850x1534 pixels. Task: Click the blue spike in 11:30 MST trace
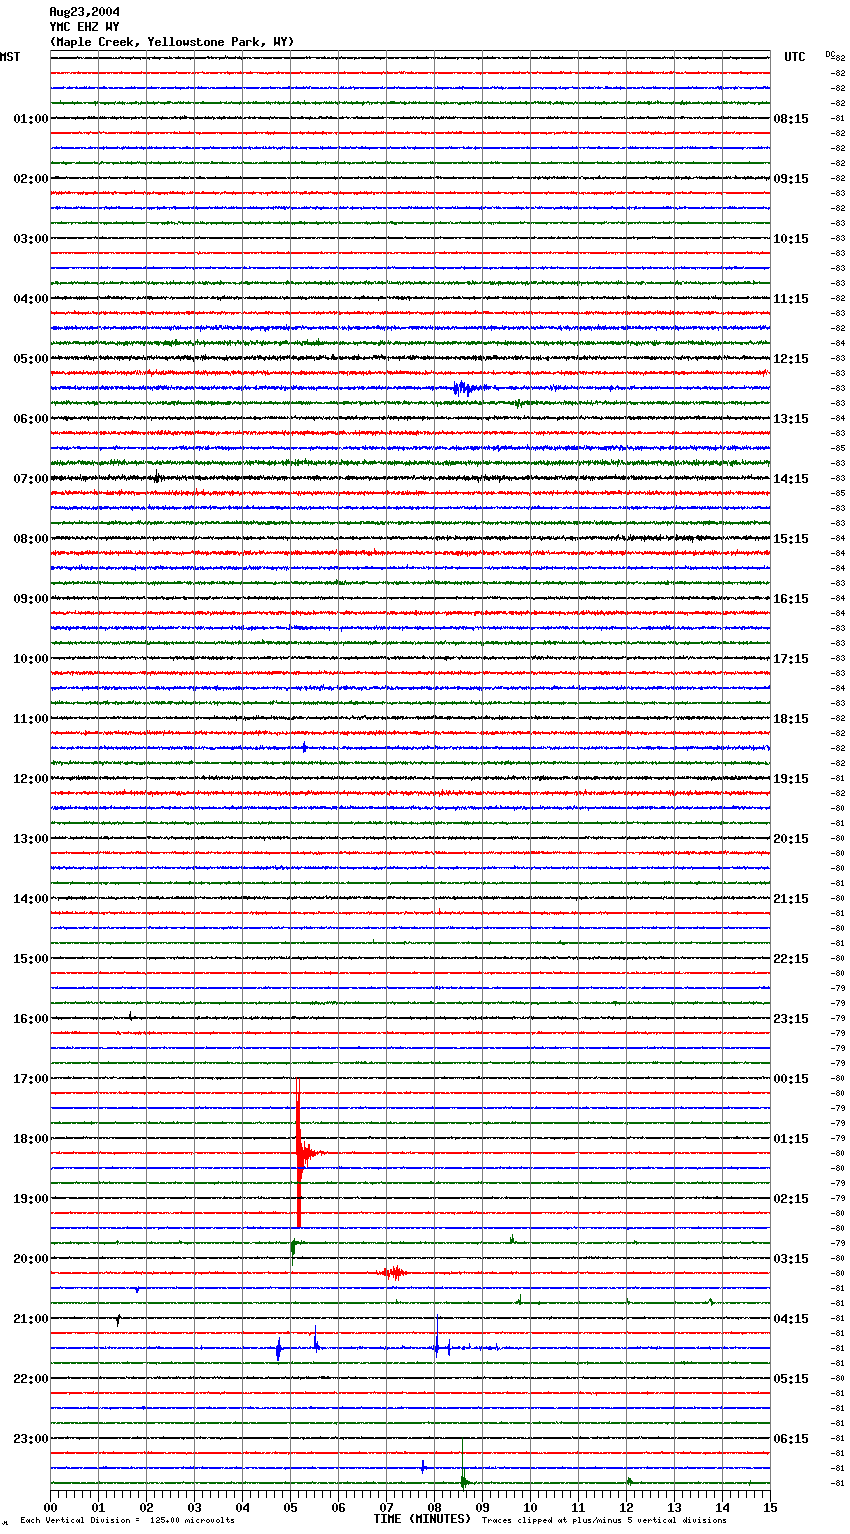click(x=305, y=747)
